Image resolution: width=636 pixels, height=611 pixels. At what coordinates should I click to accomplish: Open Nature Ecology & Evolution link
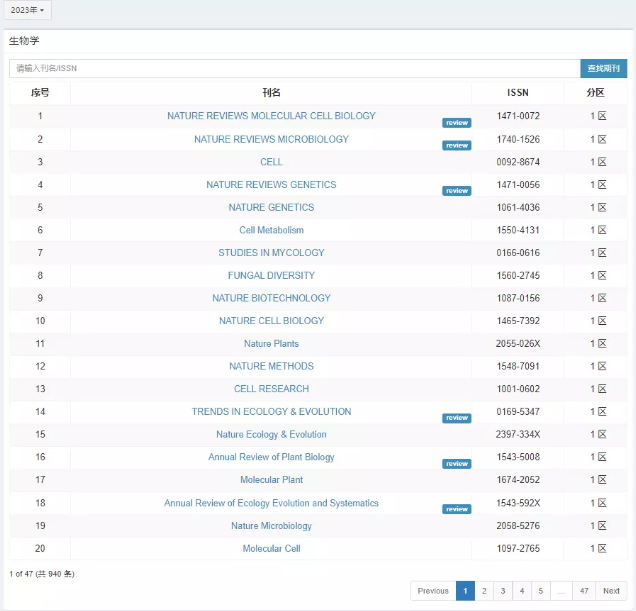[x=271, y=435]
